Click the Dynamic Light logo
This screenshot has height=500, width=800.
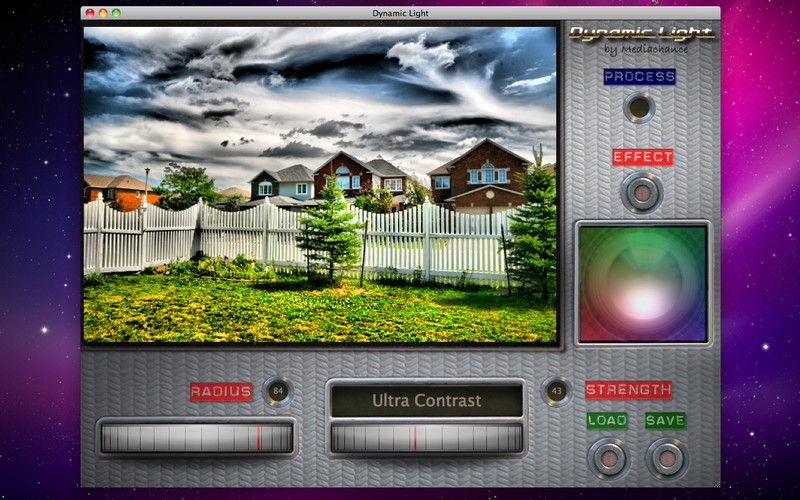click(x=642, y=33)
